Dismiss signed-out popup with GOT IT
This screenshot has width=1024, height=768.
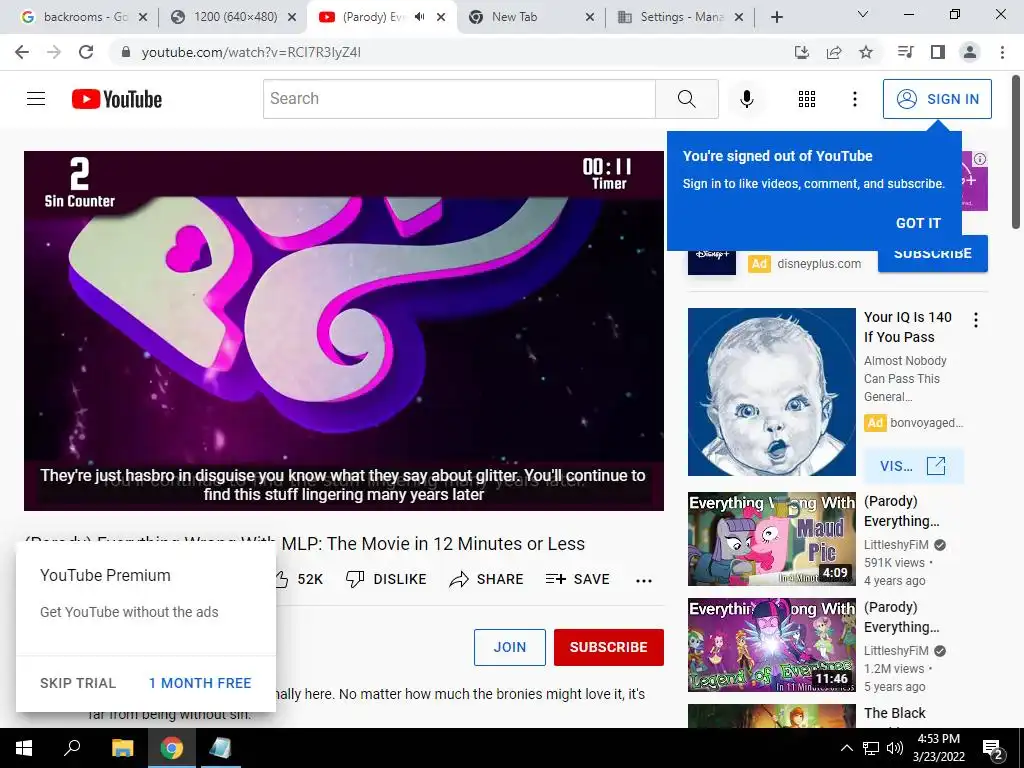tap(918, 223)
